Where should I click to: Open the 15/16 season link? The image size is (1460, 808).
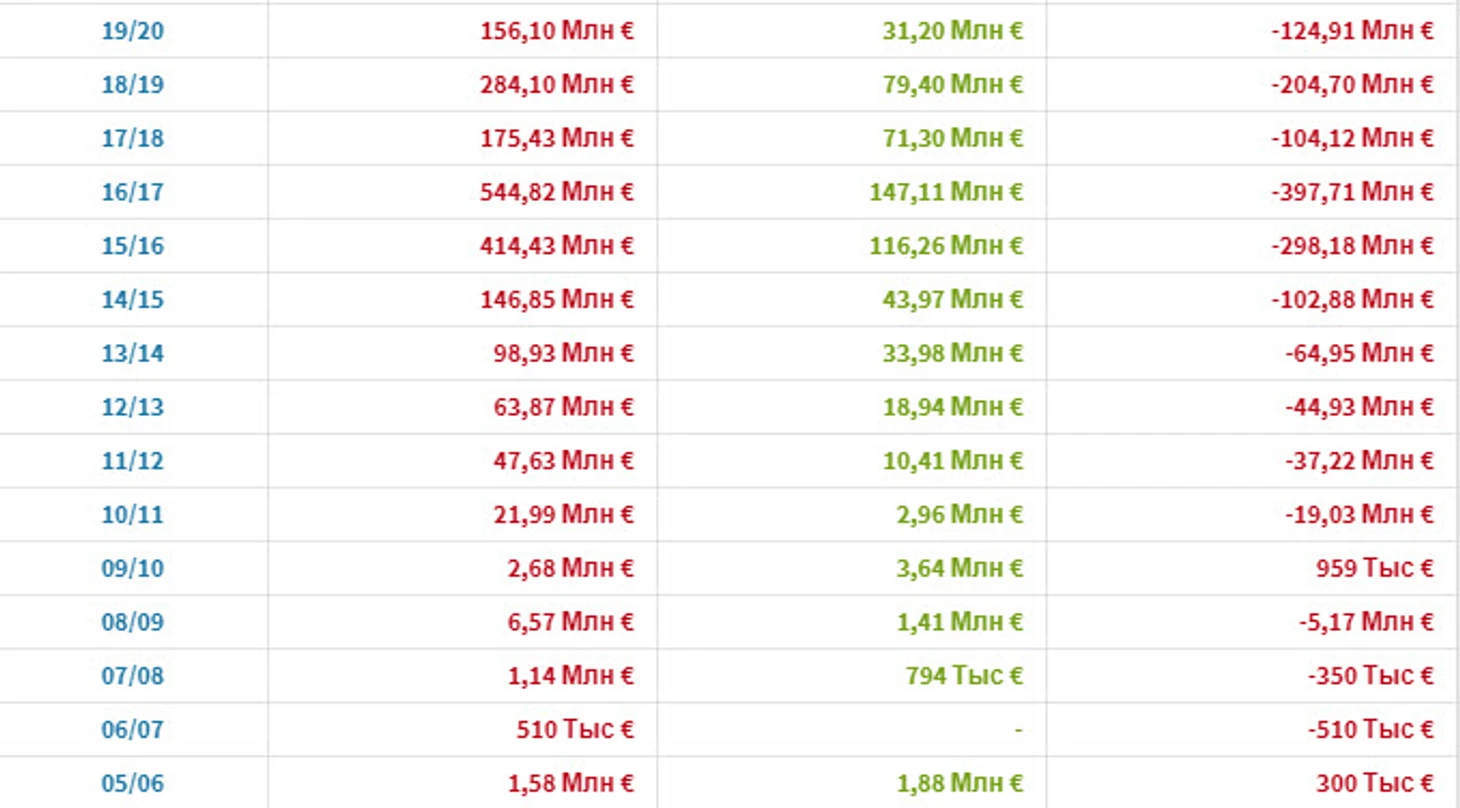click(132, 246)
